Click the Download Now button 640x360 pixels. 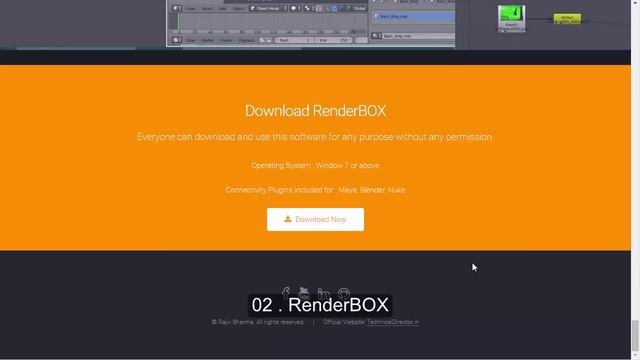pos(315,220)
